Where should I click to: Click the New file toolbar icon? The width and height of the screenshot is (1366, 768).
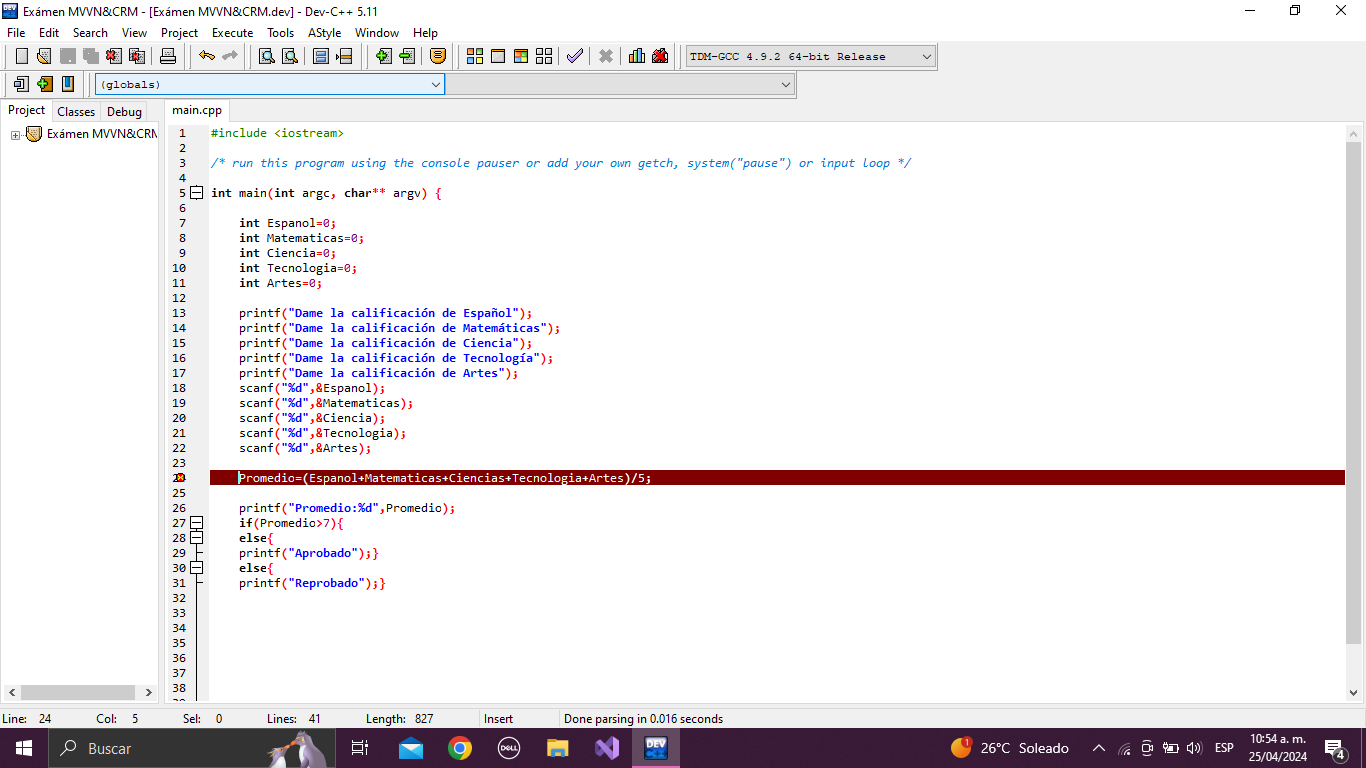click(21, 56)
